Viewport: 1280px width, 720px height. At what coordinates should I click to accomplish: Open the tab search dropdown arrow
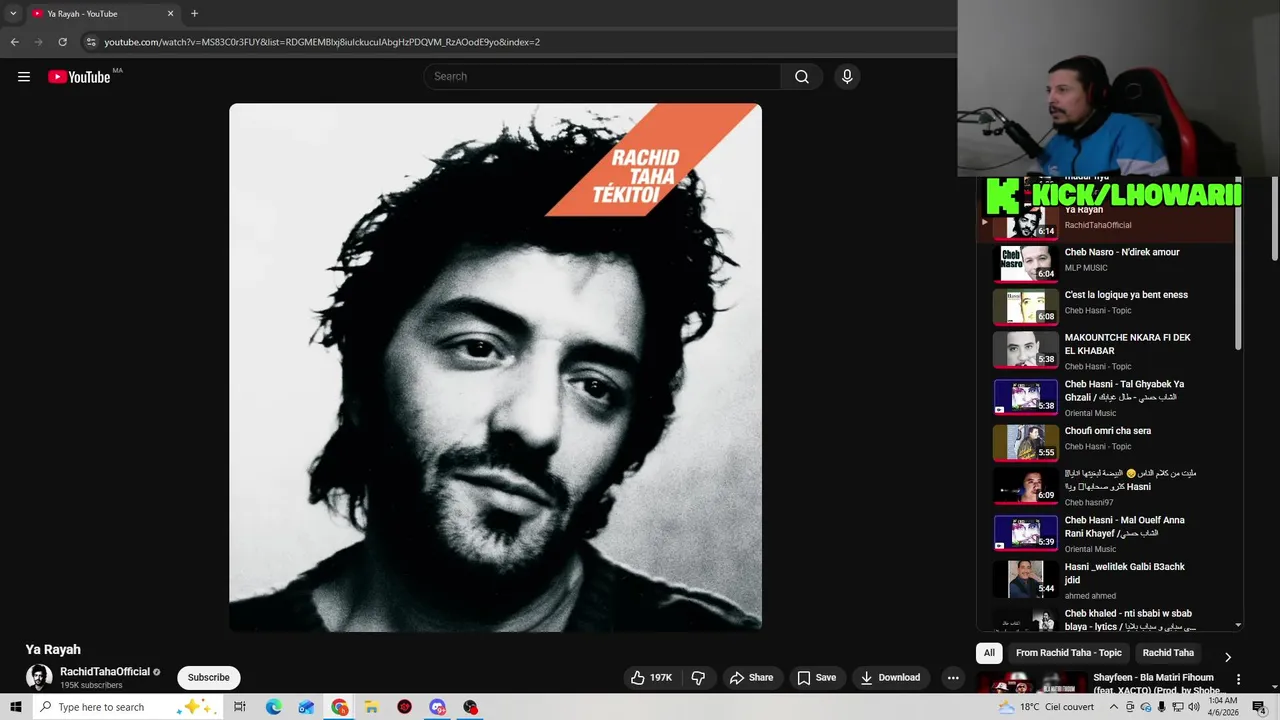13,14
